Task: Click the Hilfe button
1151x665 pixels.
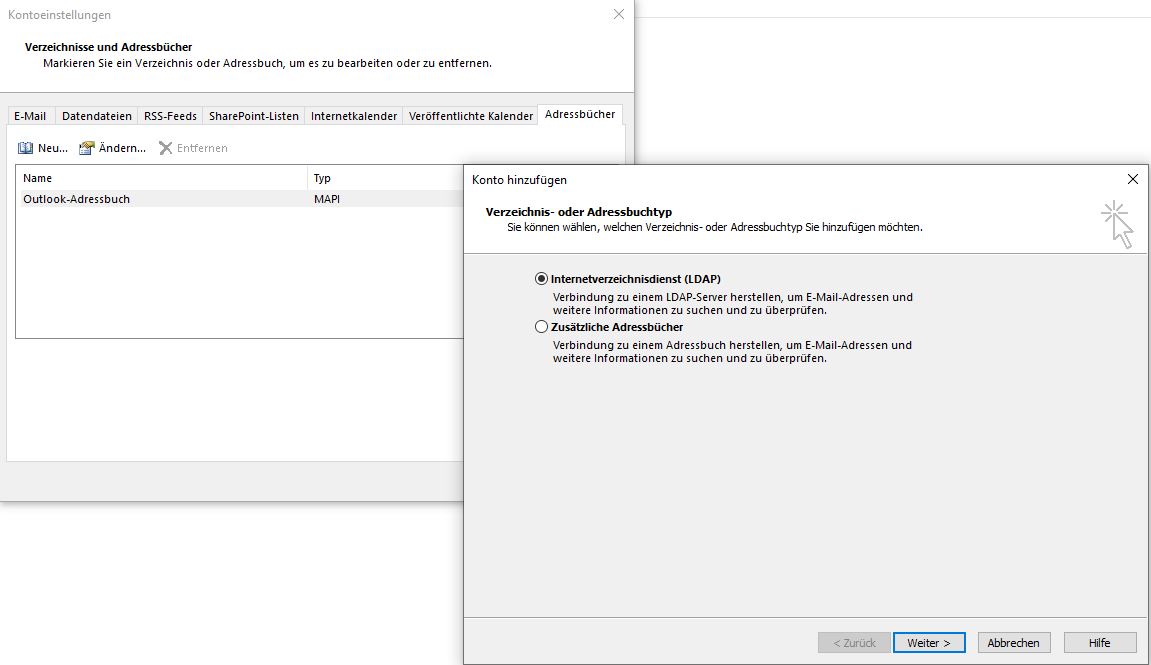Action: (x=1099, y=642)
